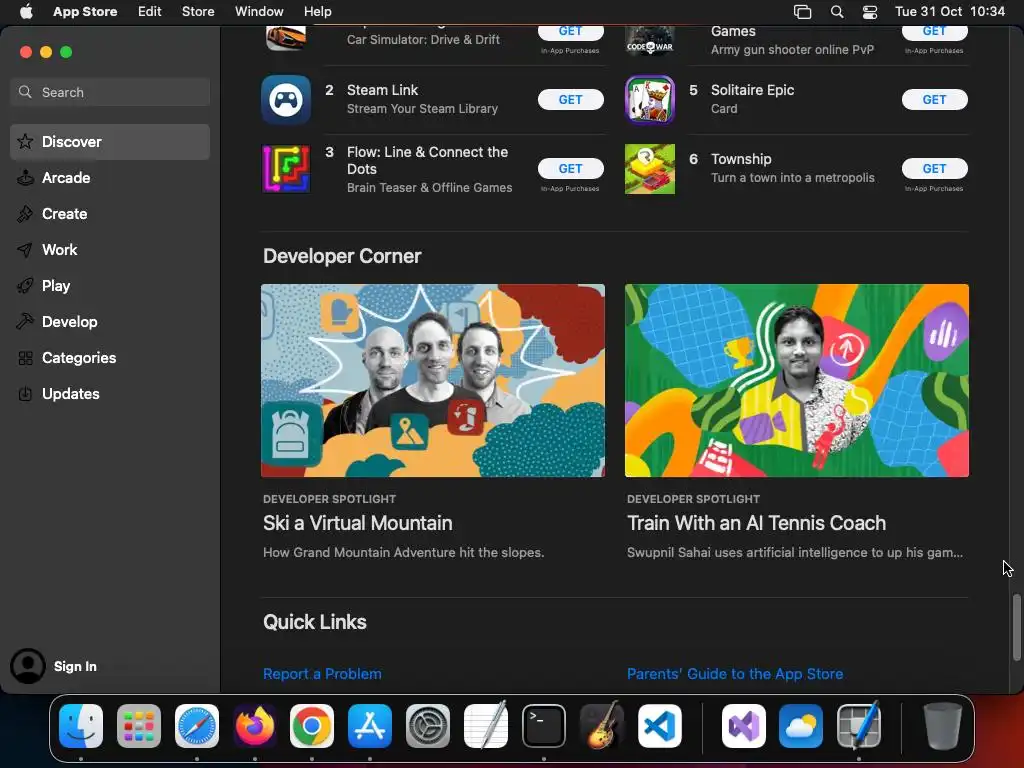Open the cloud weather app in the Dock
Viewport: 1024px width, 768px height.
(801, 726)
